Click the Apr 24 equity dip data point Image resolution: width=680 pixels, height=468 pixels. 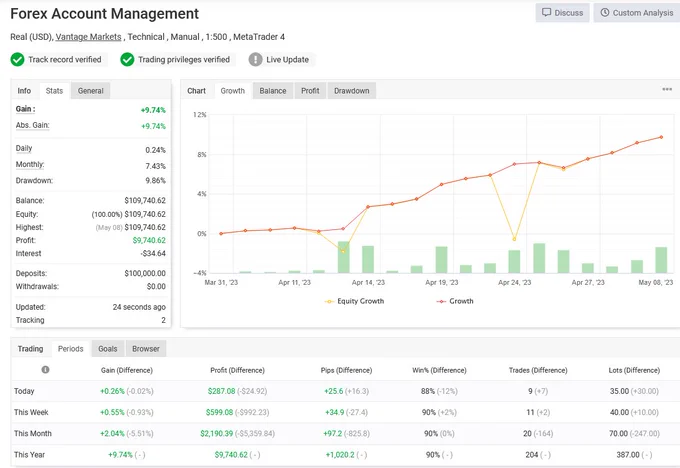click(514, 239)
